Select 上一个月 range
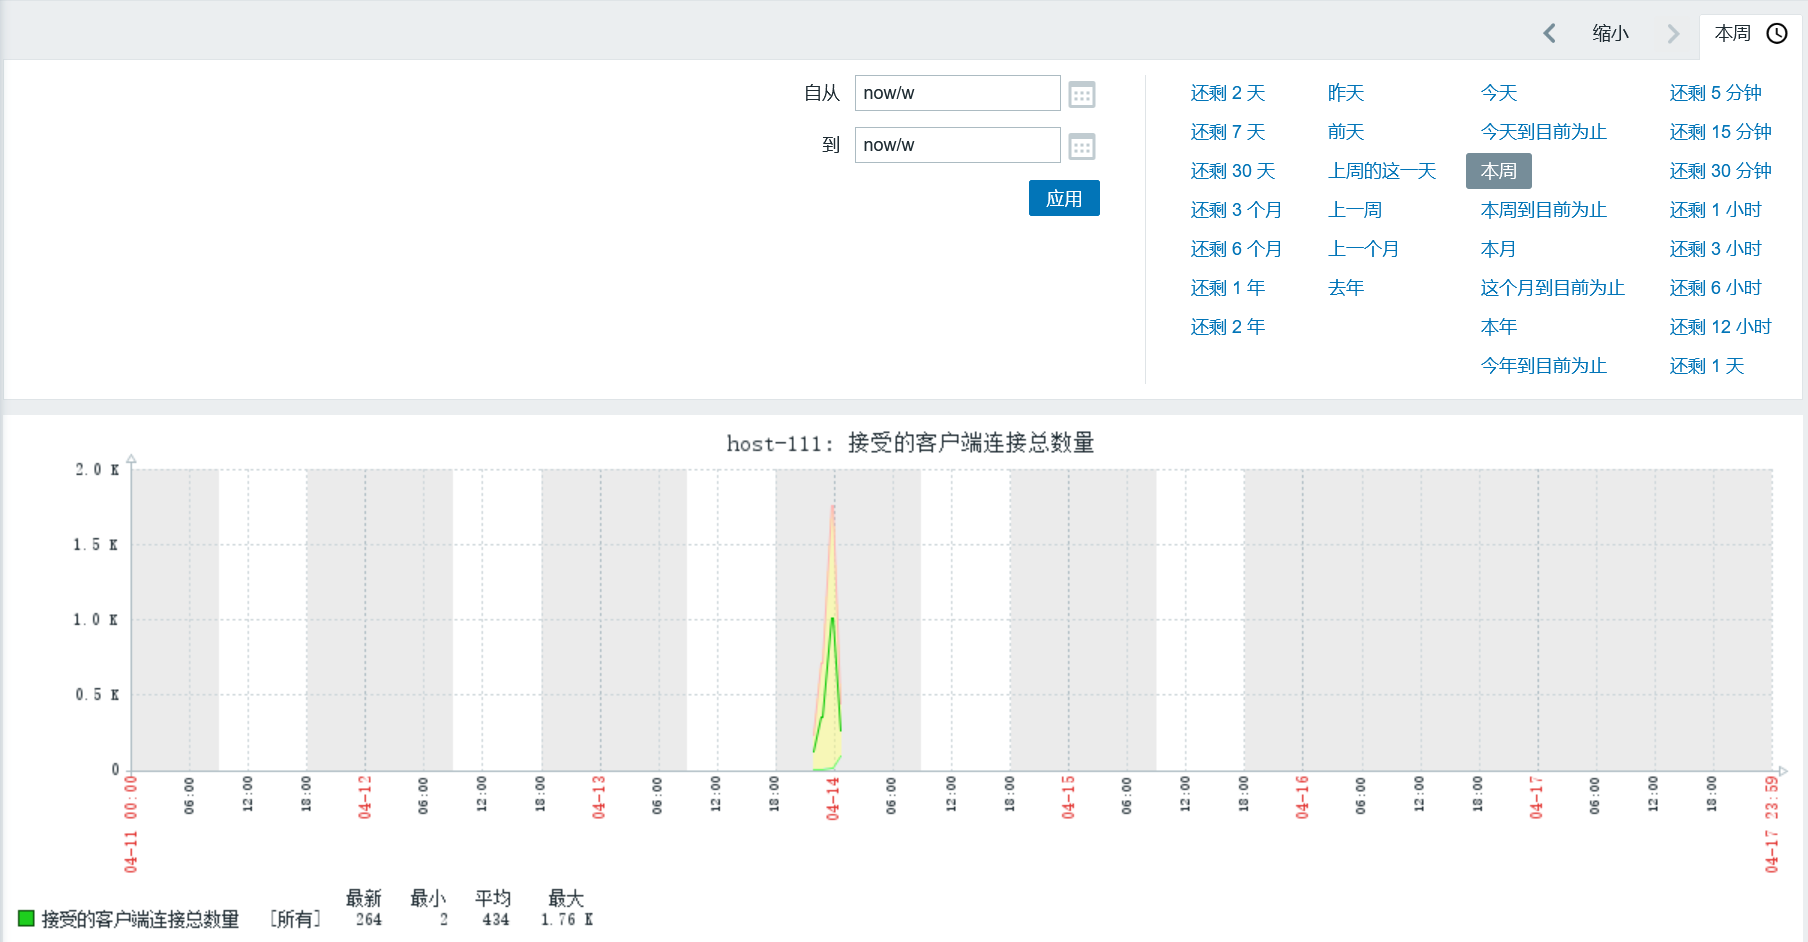The height and width of the screenshot is (942, 1808). (x=1364, y=249)
